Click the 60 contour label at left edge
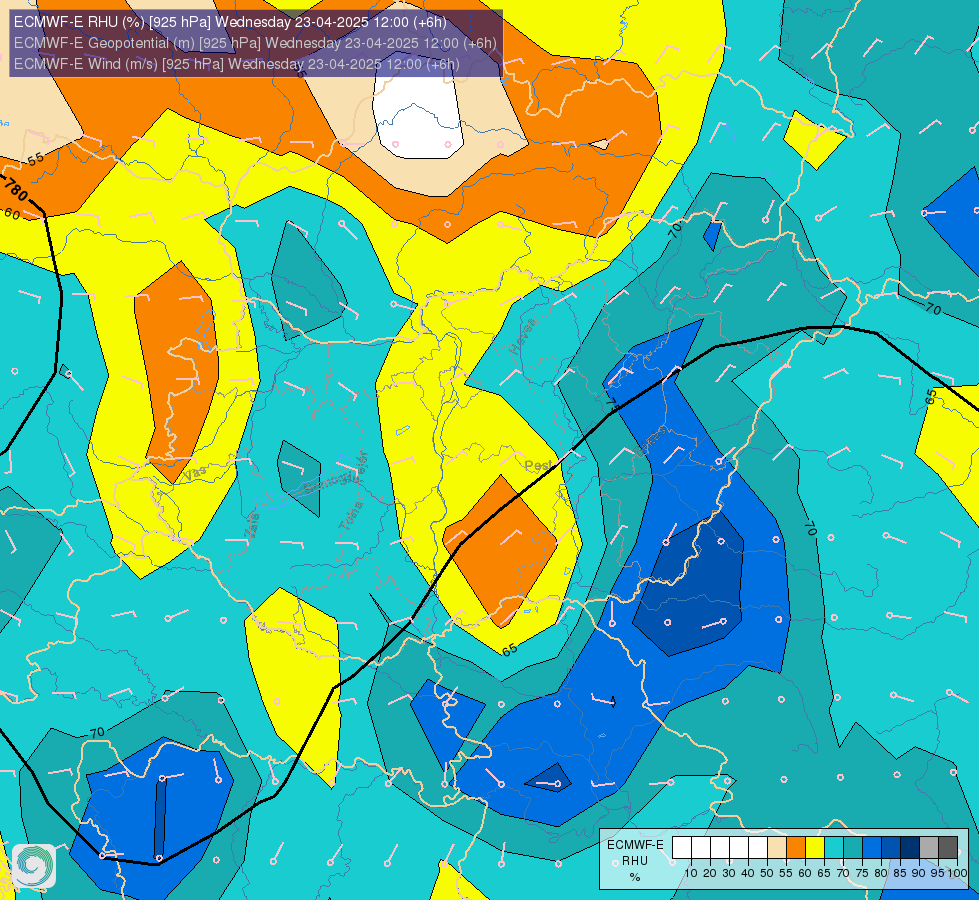This screenshot has width=979, height=900. click(12, 214)
